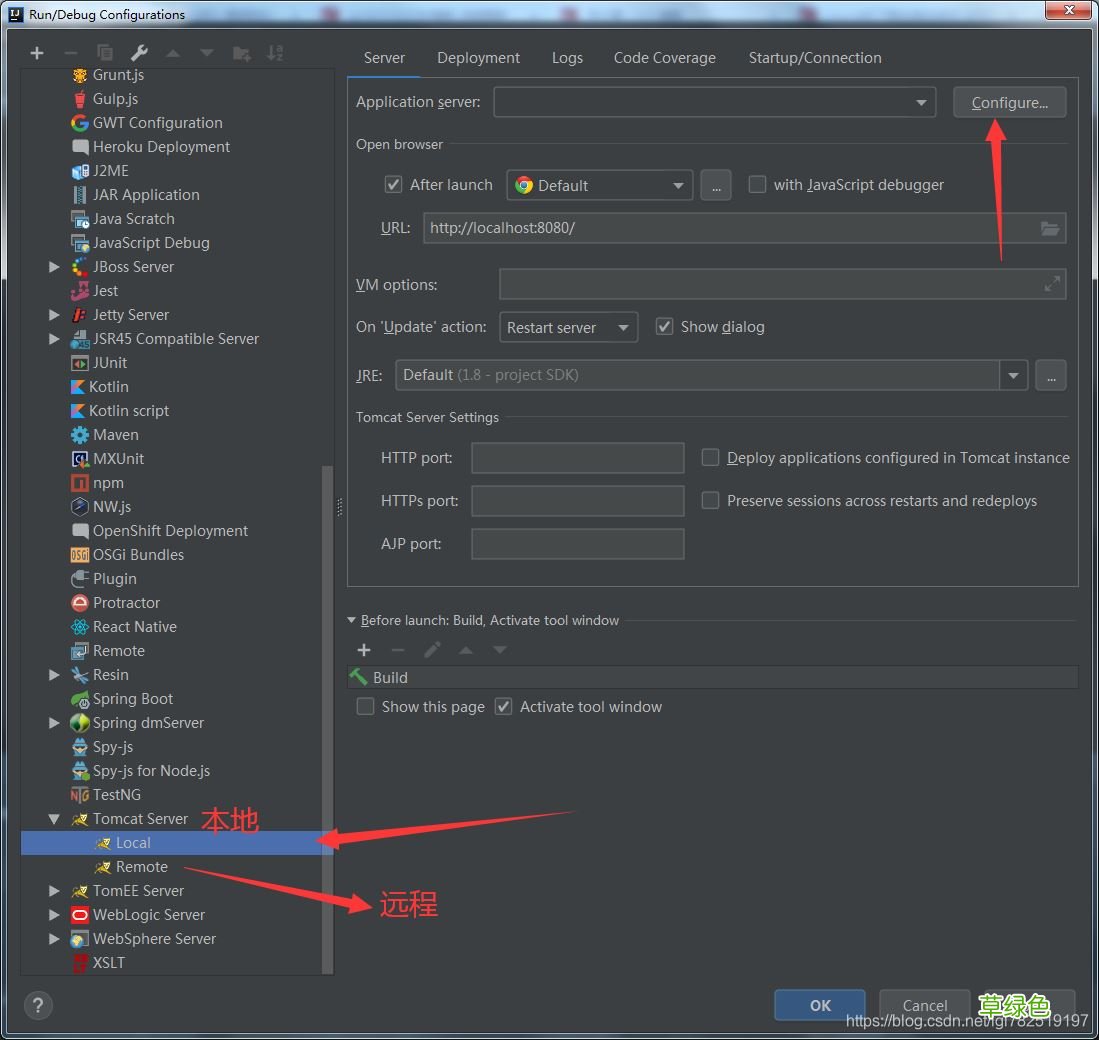Expand the JBoss Server tree node
This screenshot has height=1040, width=1099.
pyautogui.click(x=55, y=267)
